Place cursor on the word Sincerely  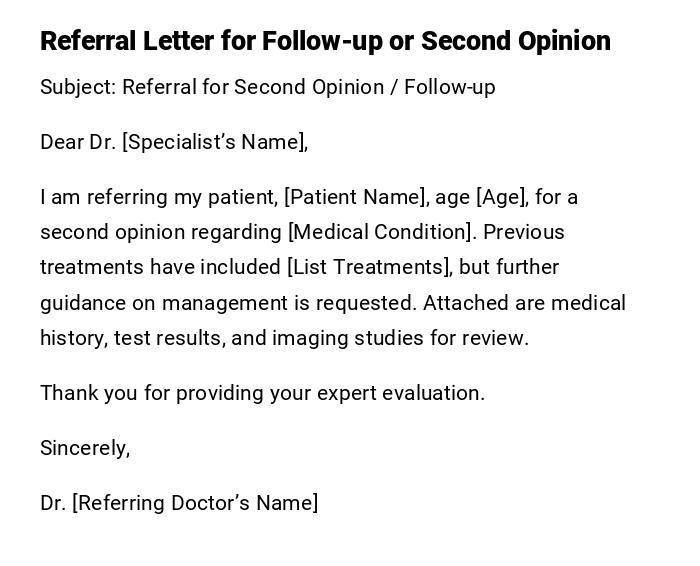click(84, 448)
